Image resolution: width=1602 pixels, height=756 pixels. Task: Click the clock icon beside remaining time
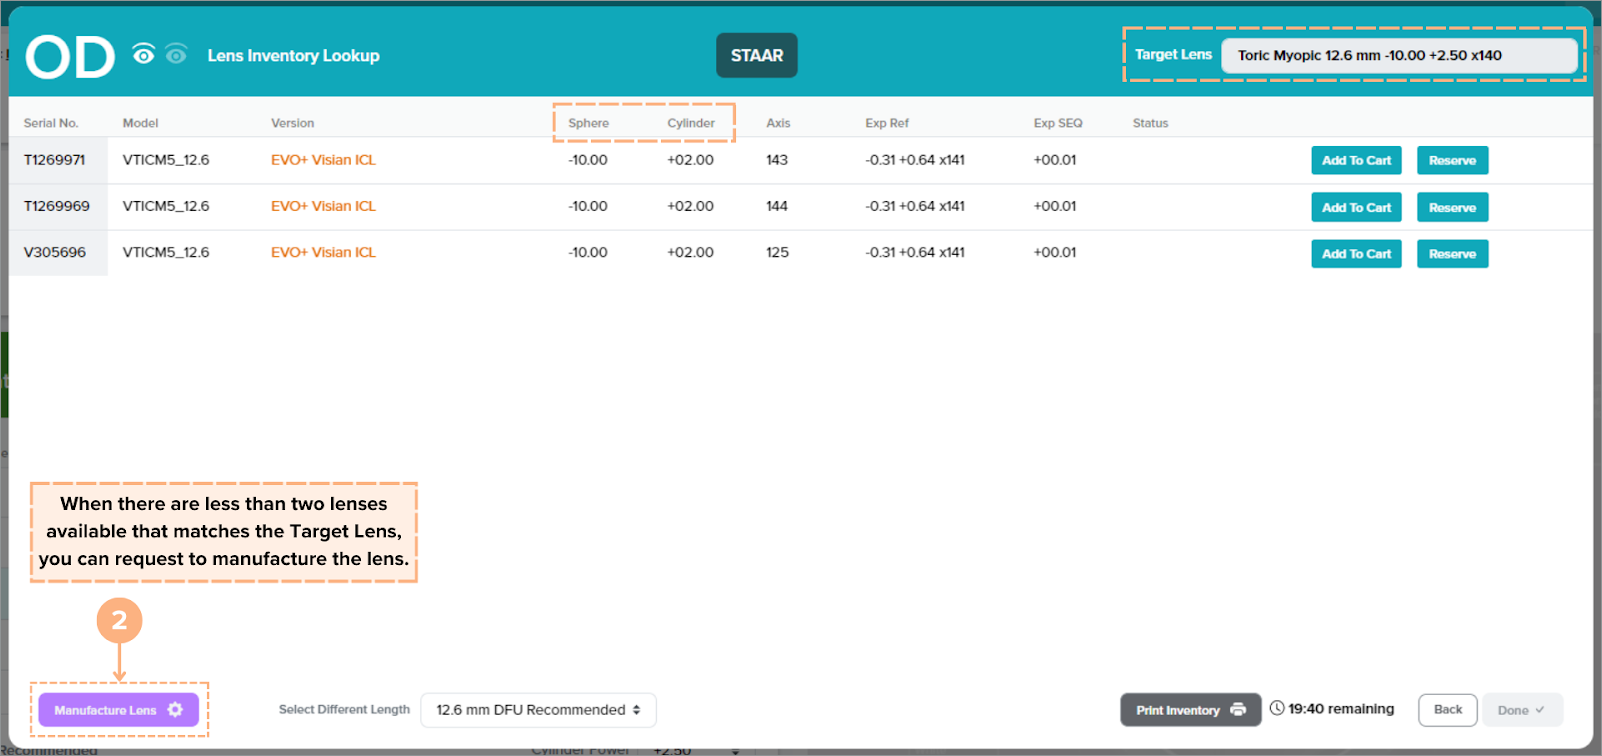[x=1277, y=709]
